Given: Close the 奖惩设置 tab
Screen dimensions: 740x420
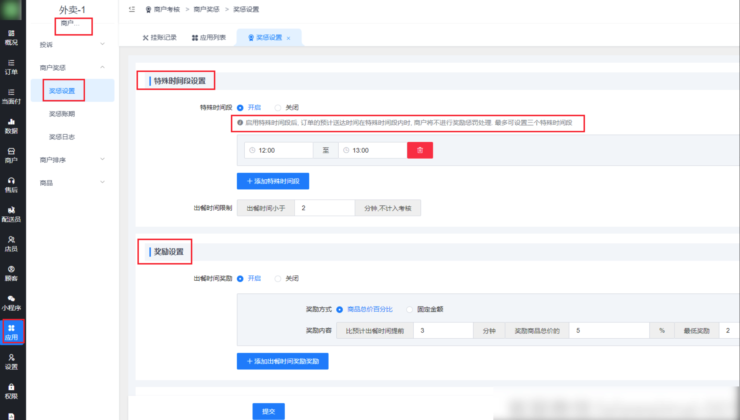Looking at the screenshot, I should [x=288, y=38].
